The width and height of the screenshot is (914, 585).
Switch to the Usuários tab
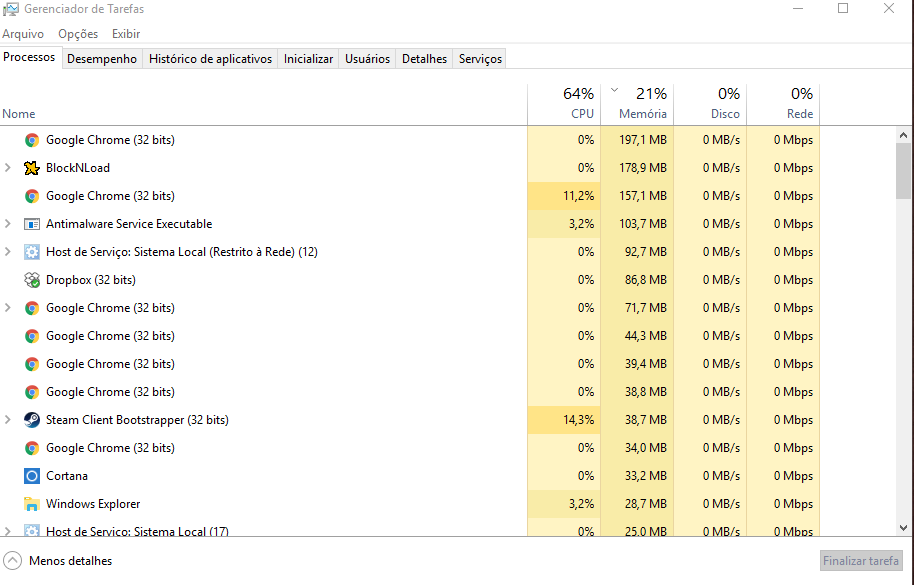point(367,59)
